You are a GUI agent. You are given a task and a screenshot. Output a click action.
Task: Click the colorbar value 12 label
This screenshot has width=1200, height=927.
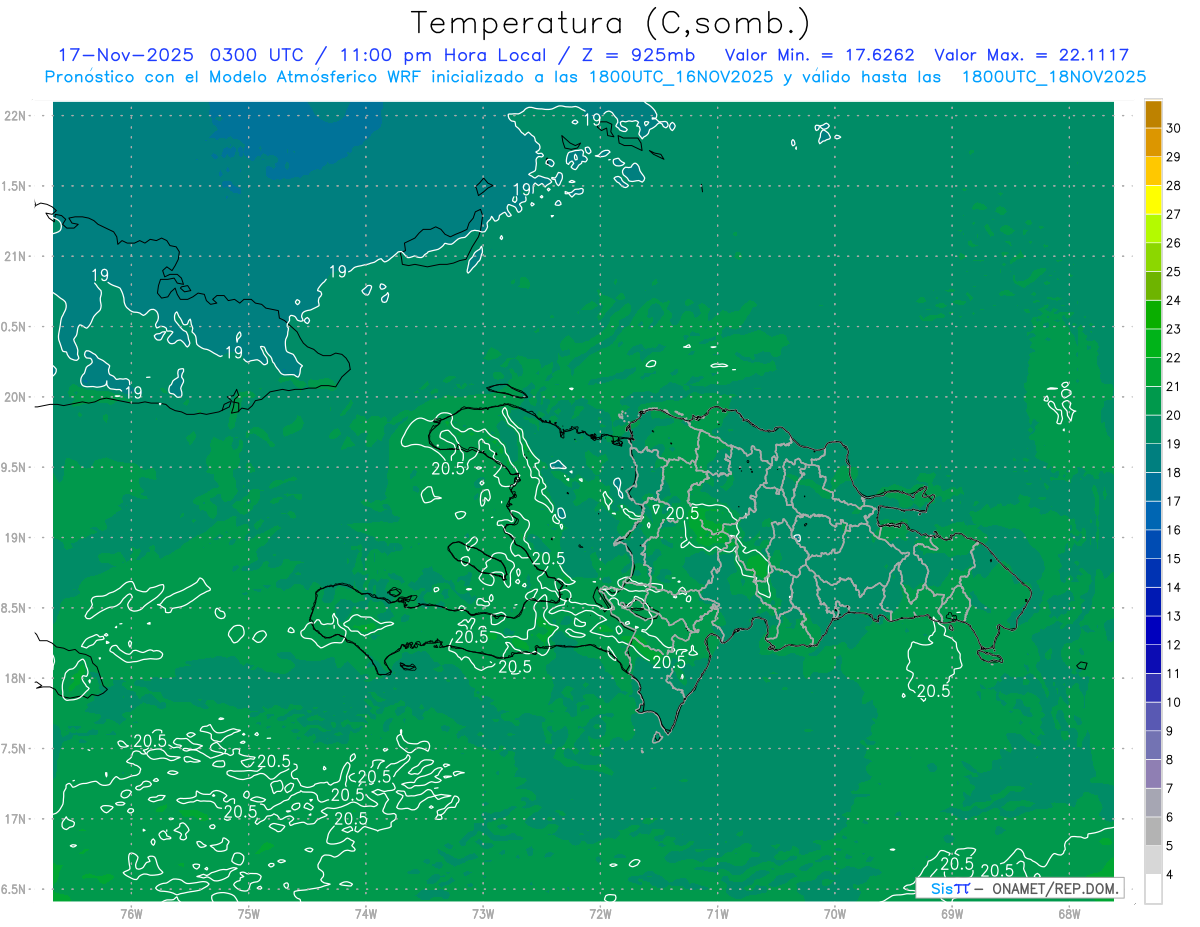(1174, 645)
